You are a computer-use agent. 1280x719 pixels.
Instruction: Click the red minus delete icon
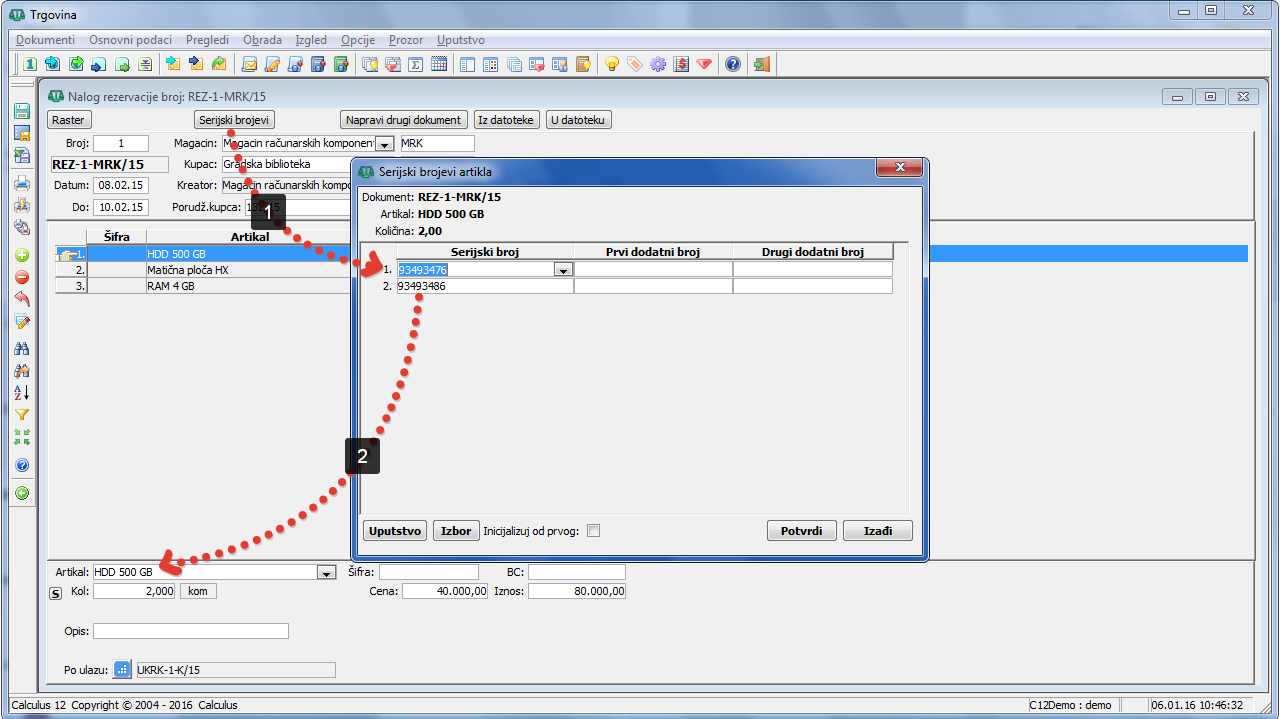(x=22, y=277)
